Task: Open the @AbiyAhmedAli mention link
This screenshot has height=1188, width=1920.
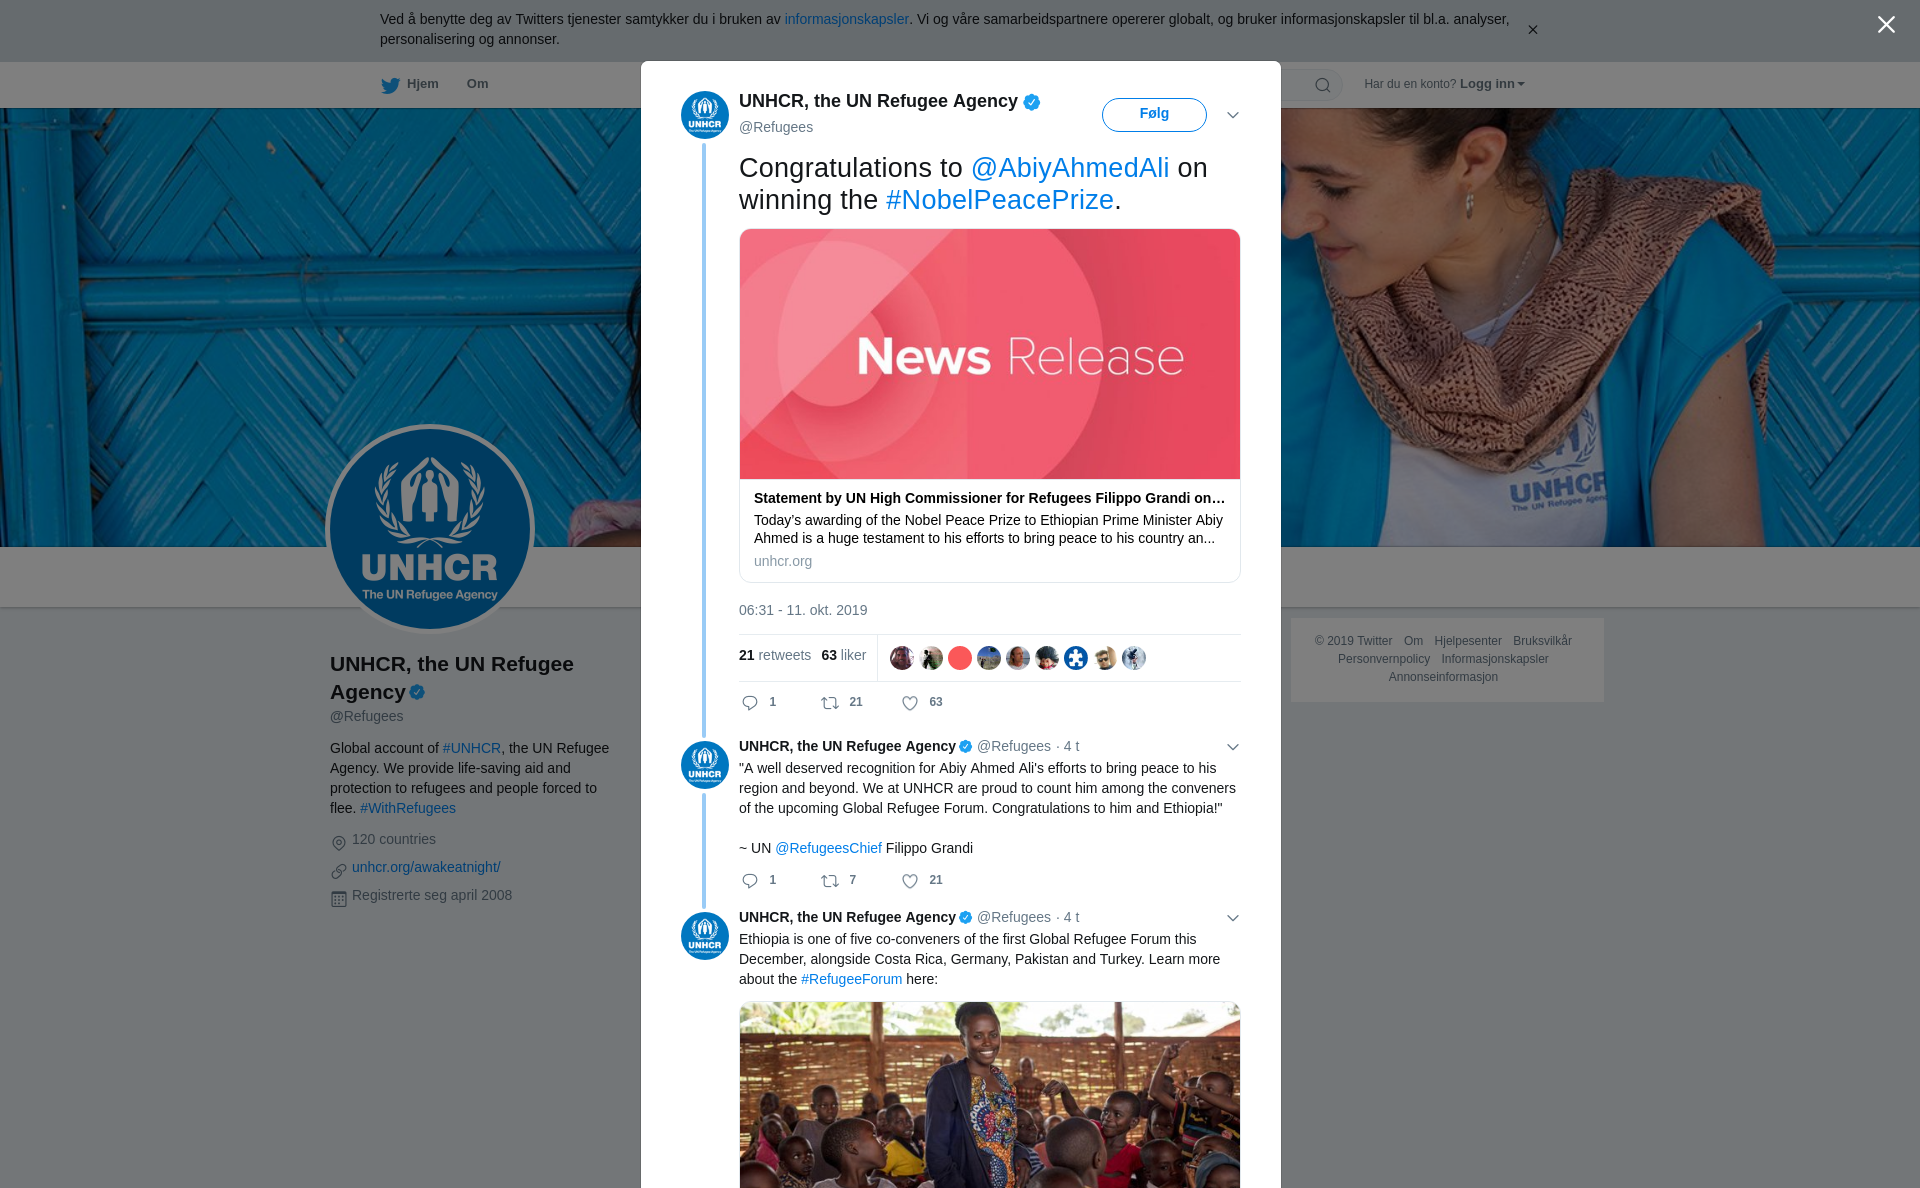Action: 1070,168
